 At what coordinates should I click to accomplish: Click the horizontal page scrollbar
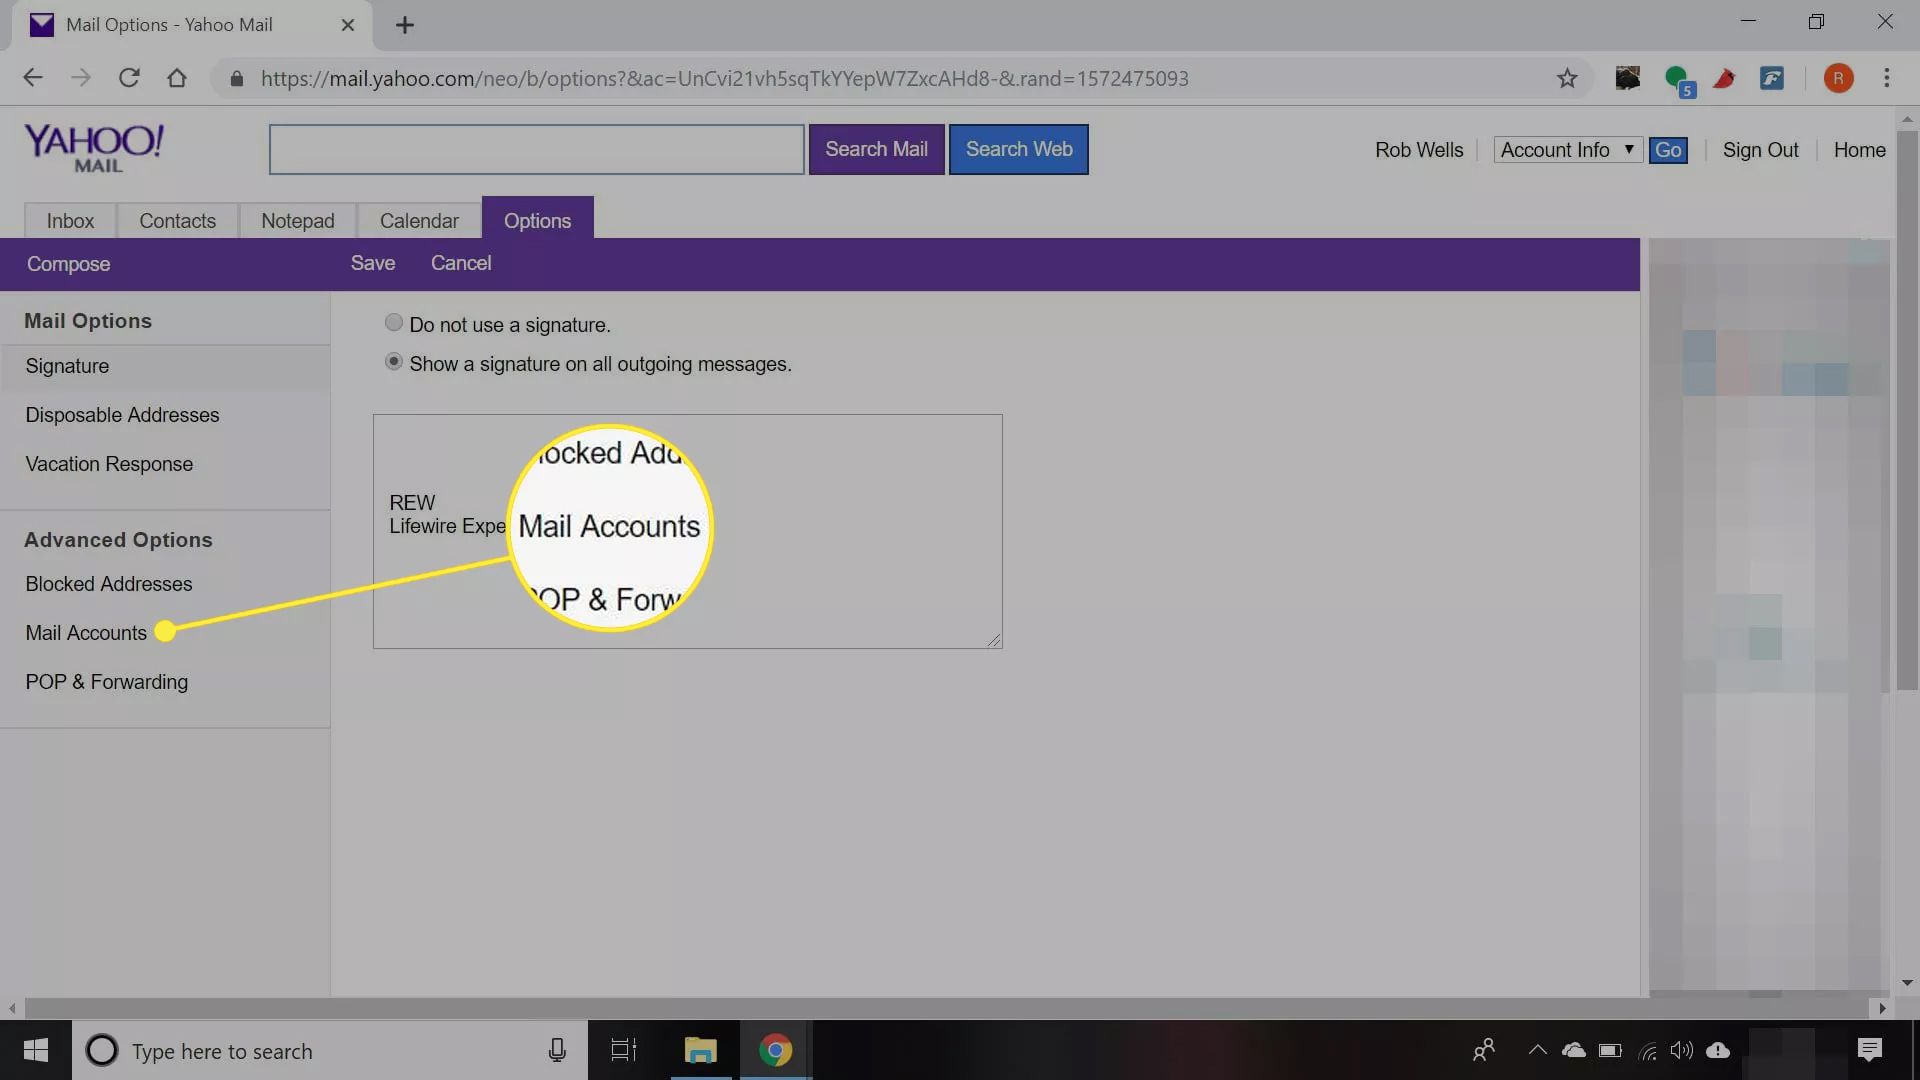tap(945, 1008)
